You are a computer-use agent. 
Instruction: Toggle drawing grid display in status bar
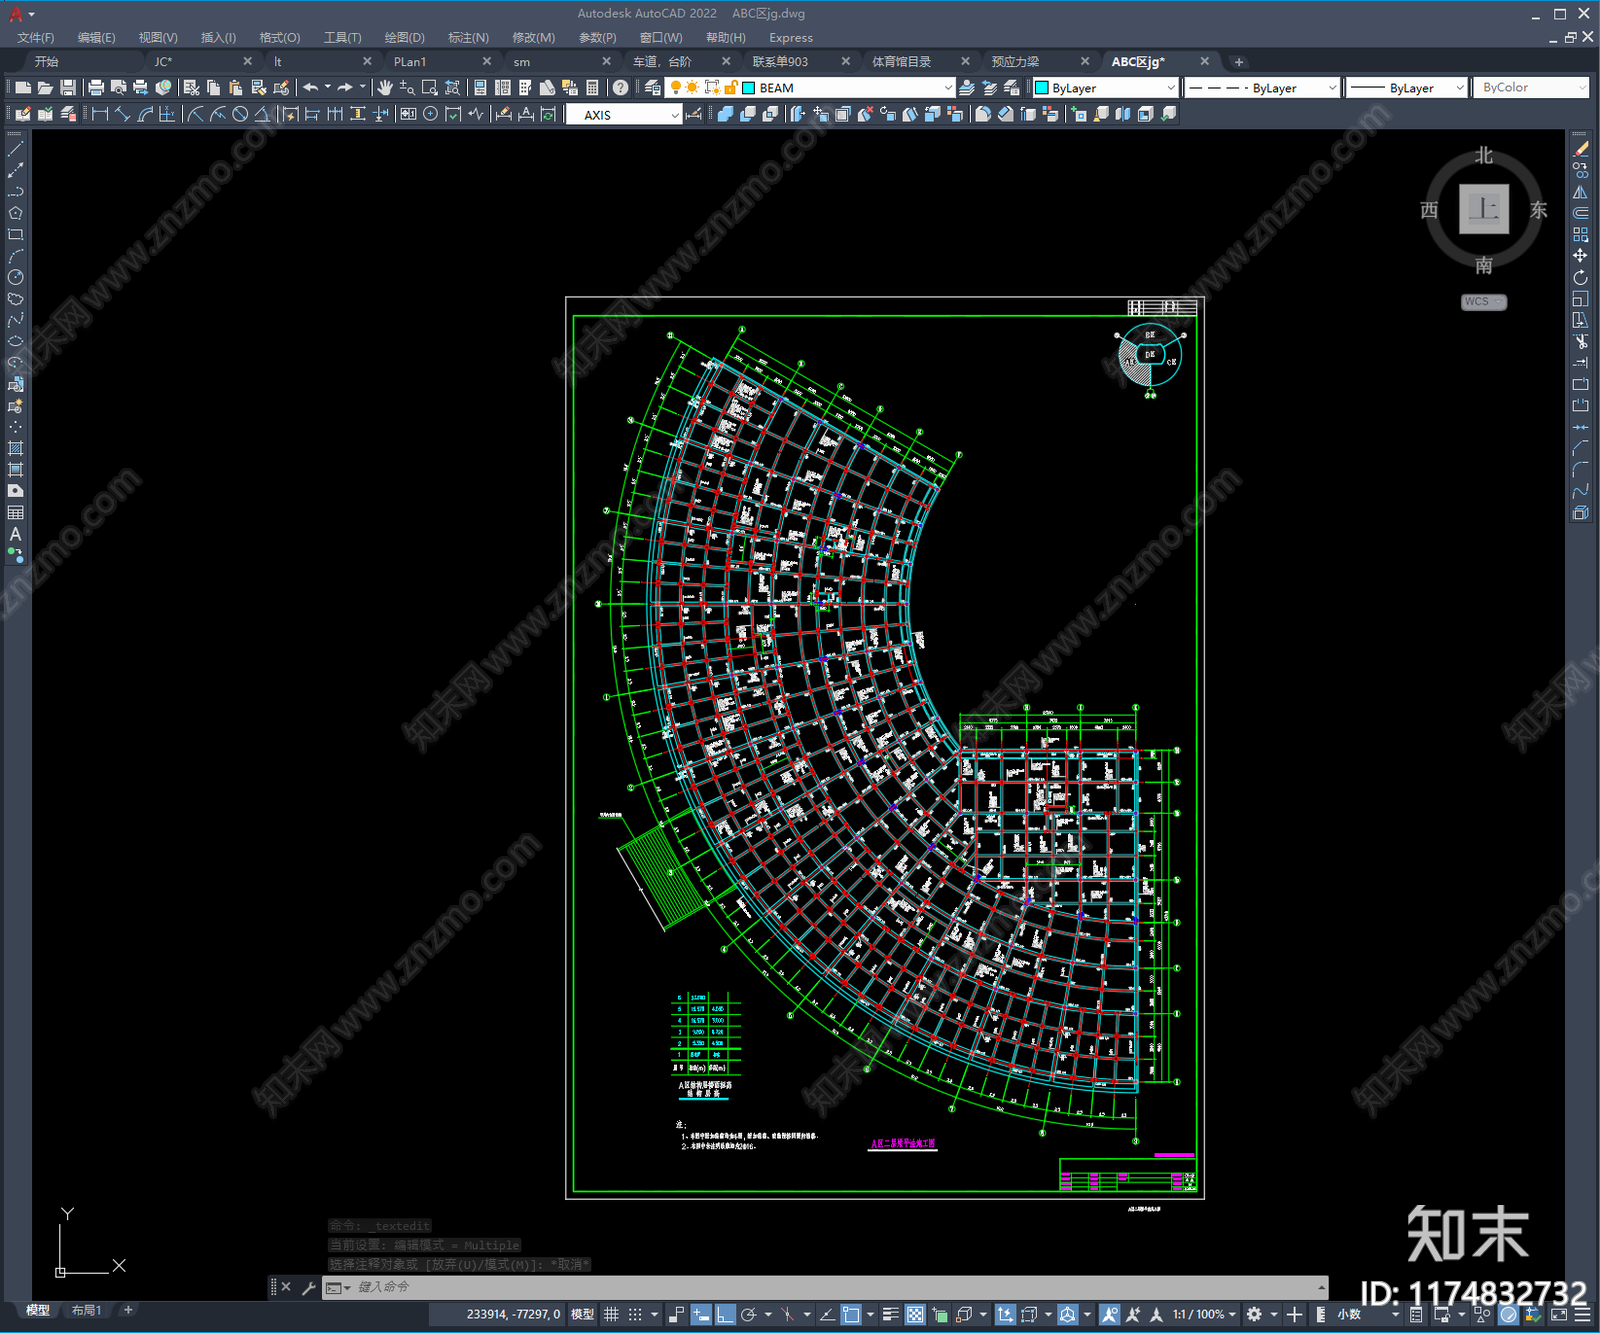tap(611, 1314)
